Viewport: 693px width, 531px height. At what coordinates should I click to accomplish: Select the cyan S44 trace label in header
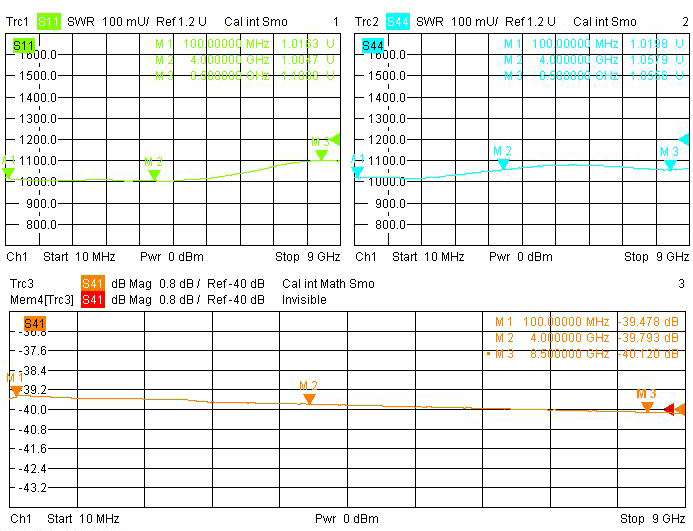pyautogui.click(x=397, y=21)
